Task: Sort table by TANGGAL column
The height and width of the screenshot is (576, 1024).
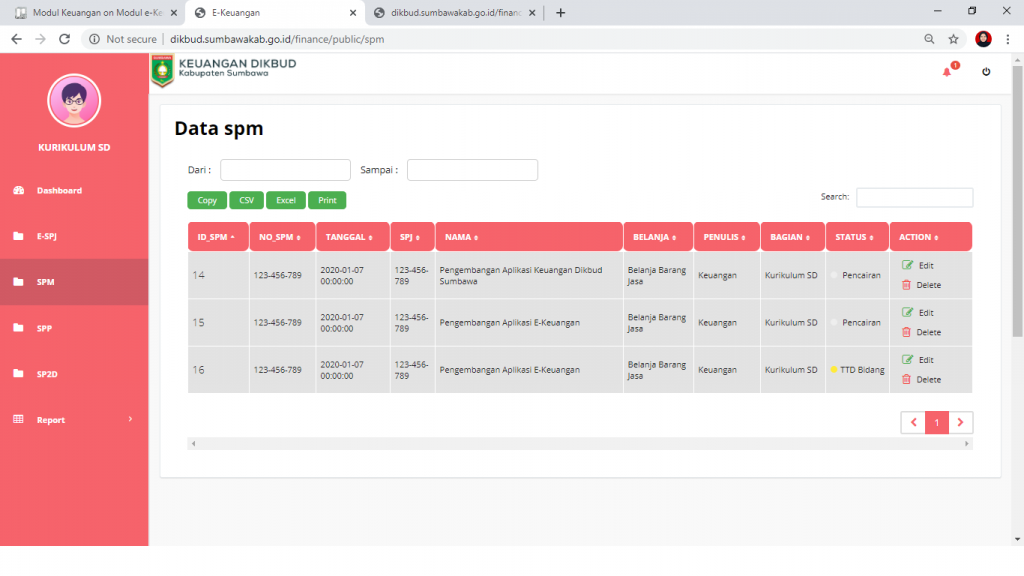Action: click(x=352, y=237)
